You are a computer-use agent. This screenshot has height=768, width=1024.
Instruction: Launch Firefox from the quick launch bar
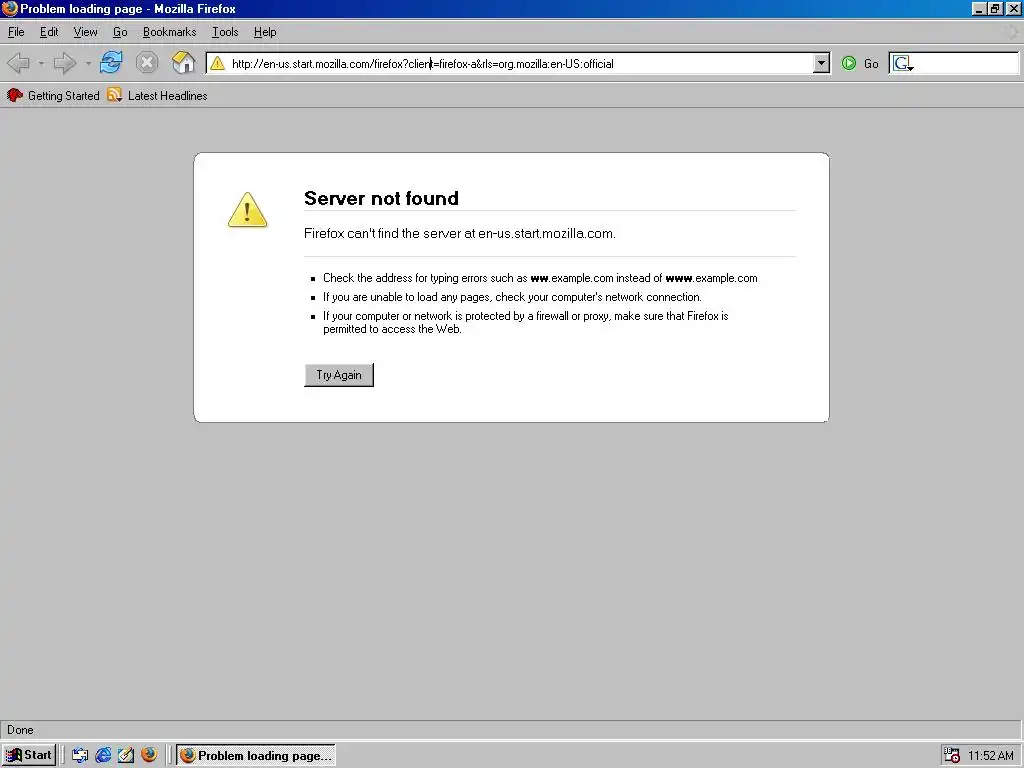click(x=149, y=755)
